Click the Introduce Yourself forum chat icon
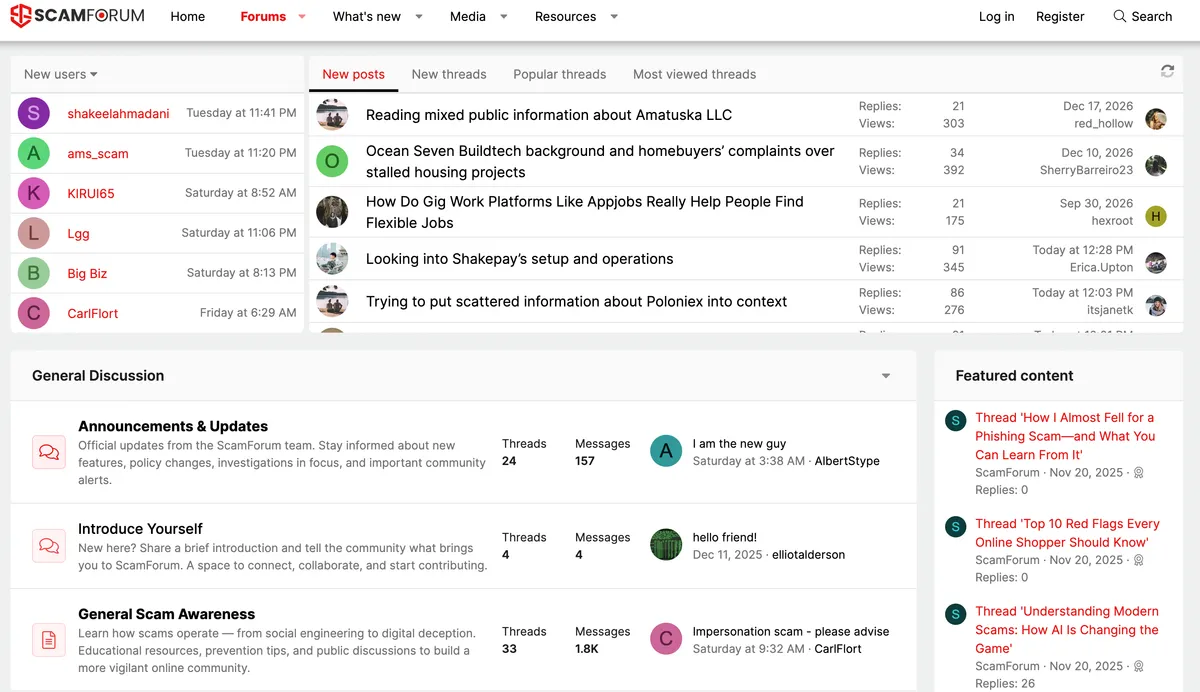 (x=49, y=546)
